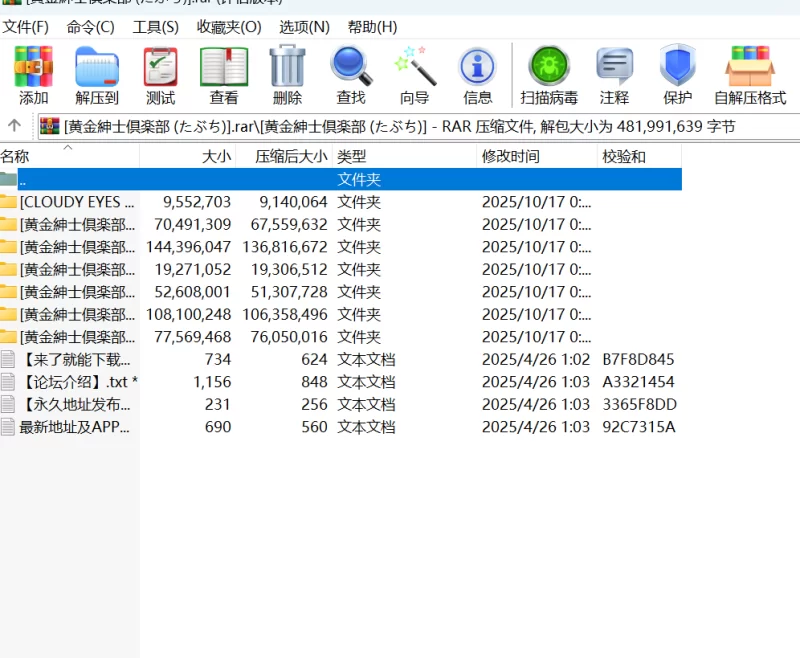
Task: Sort by 大小 column header
Action: point(187,156)
